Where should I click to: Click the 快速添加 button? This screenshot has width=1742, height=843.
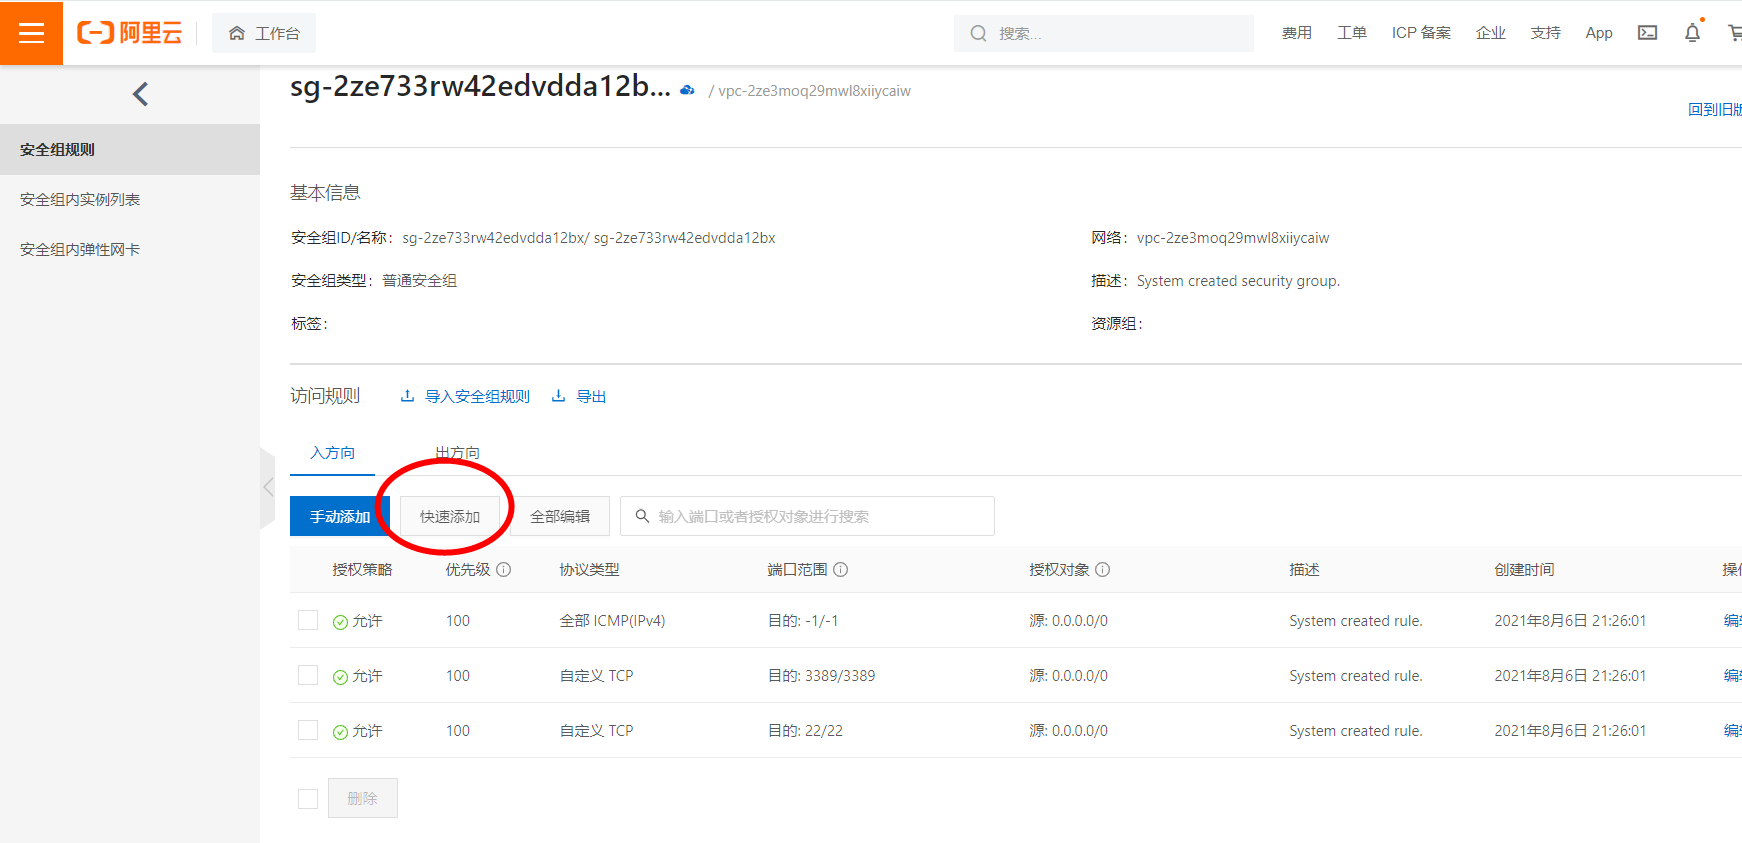point(450,516)
